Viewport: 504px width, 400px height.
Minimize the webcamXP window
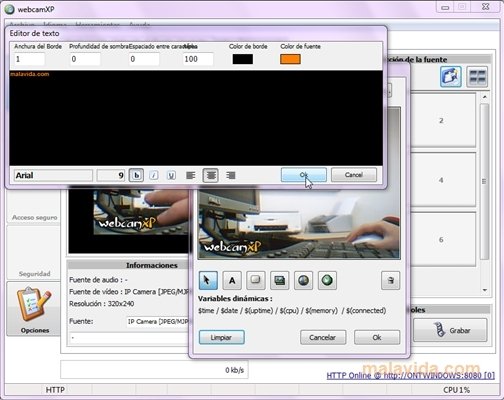[x=445, y=7]
